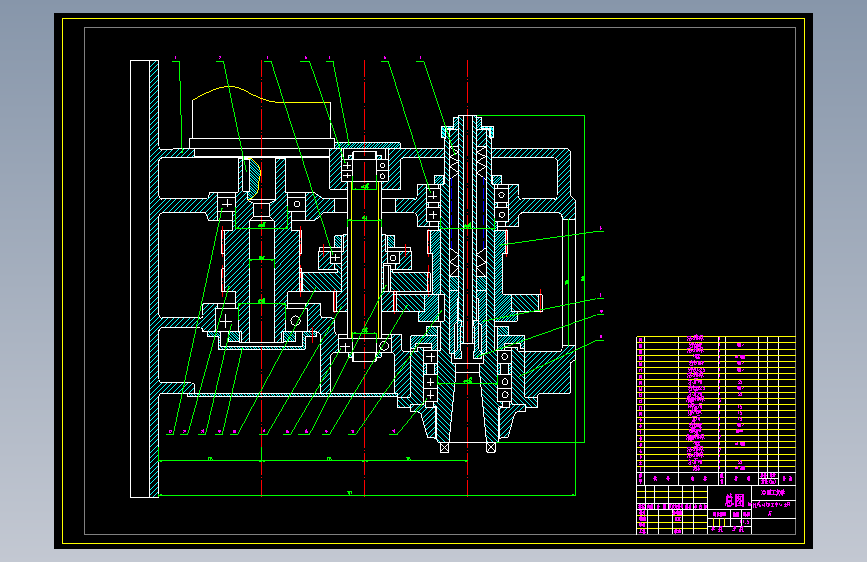Select the white mounting plate at far left
867x562 pixels.
click(139, 279)
